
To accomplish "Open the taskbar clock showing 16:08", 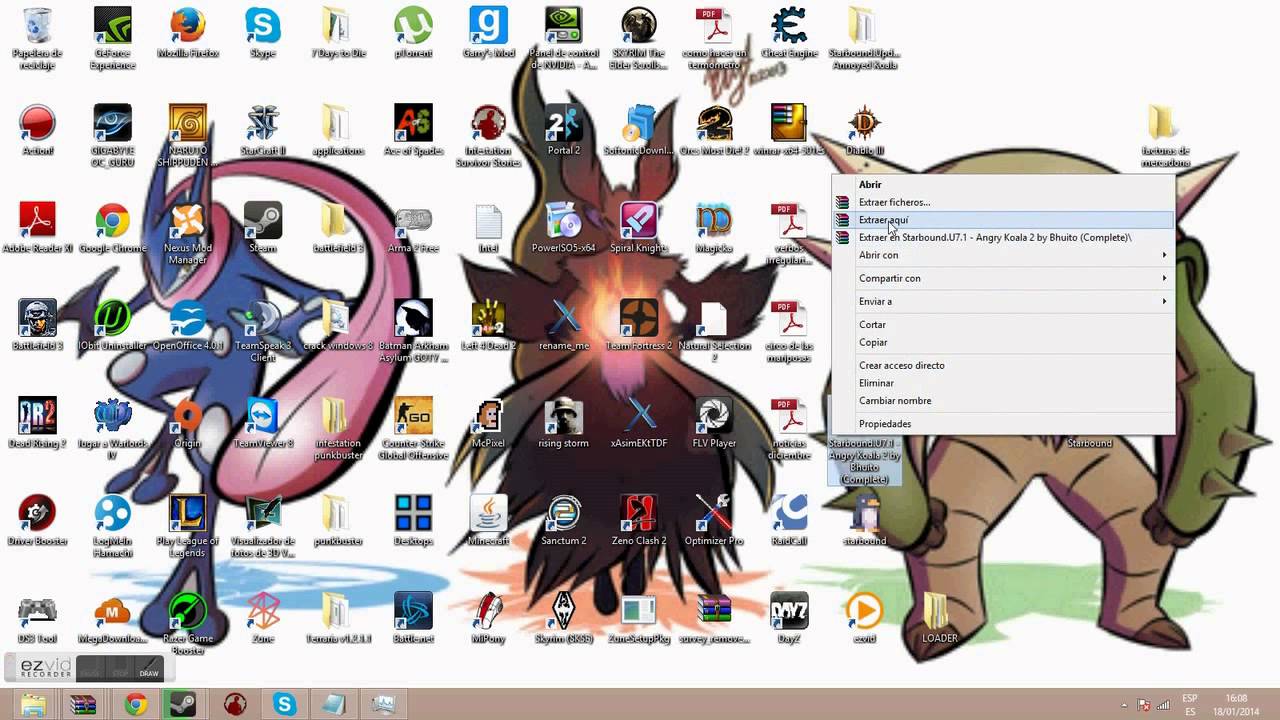I will (x=1237, y=704).
